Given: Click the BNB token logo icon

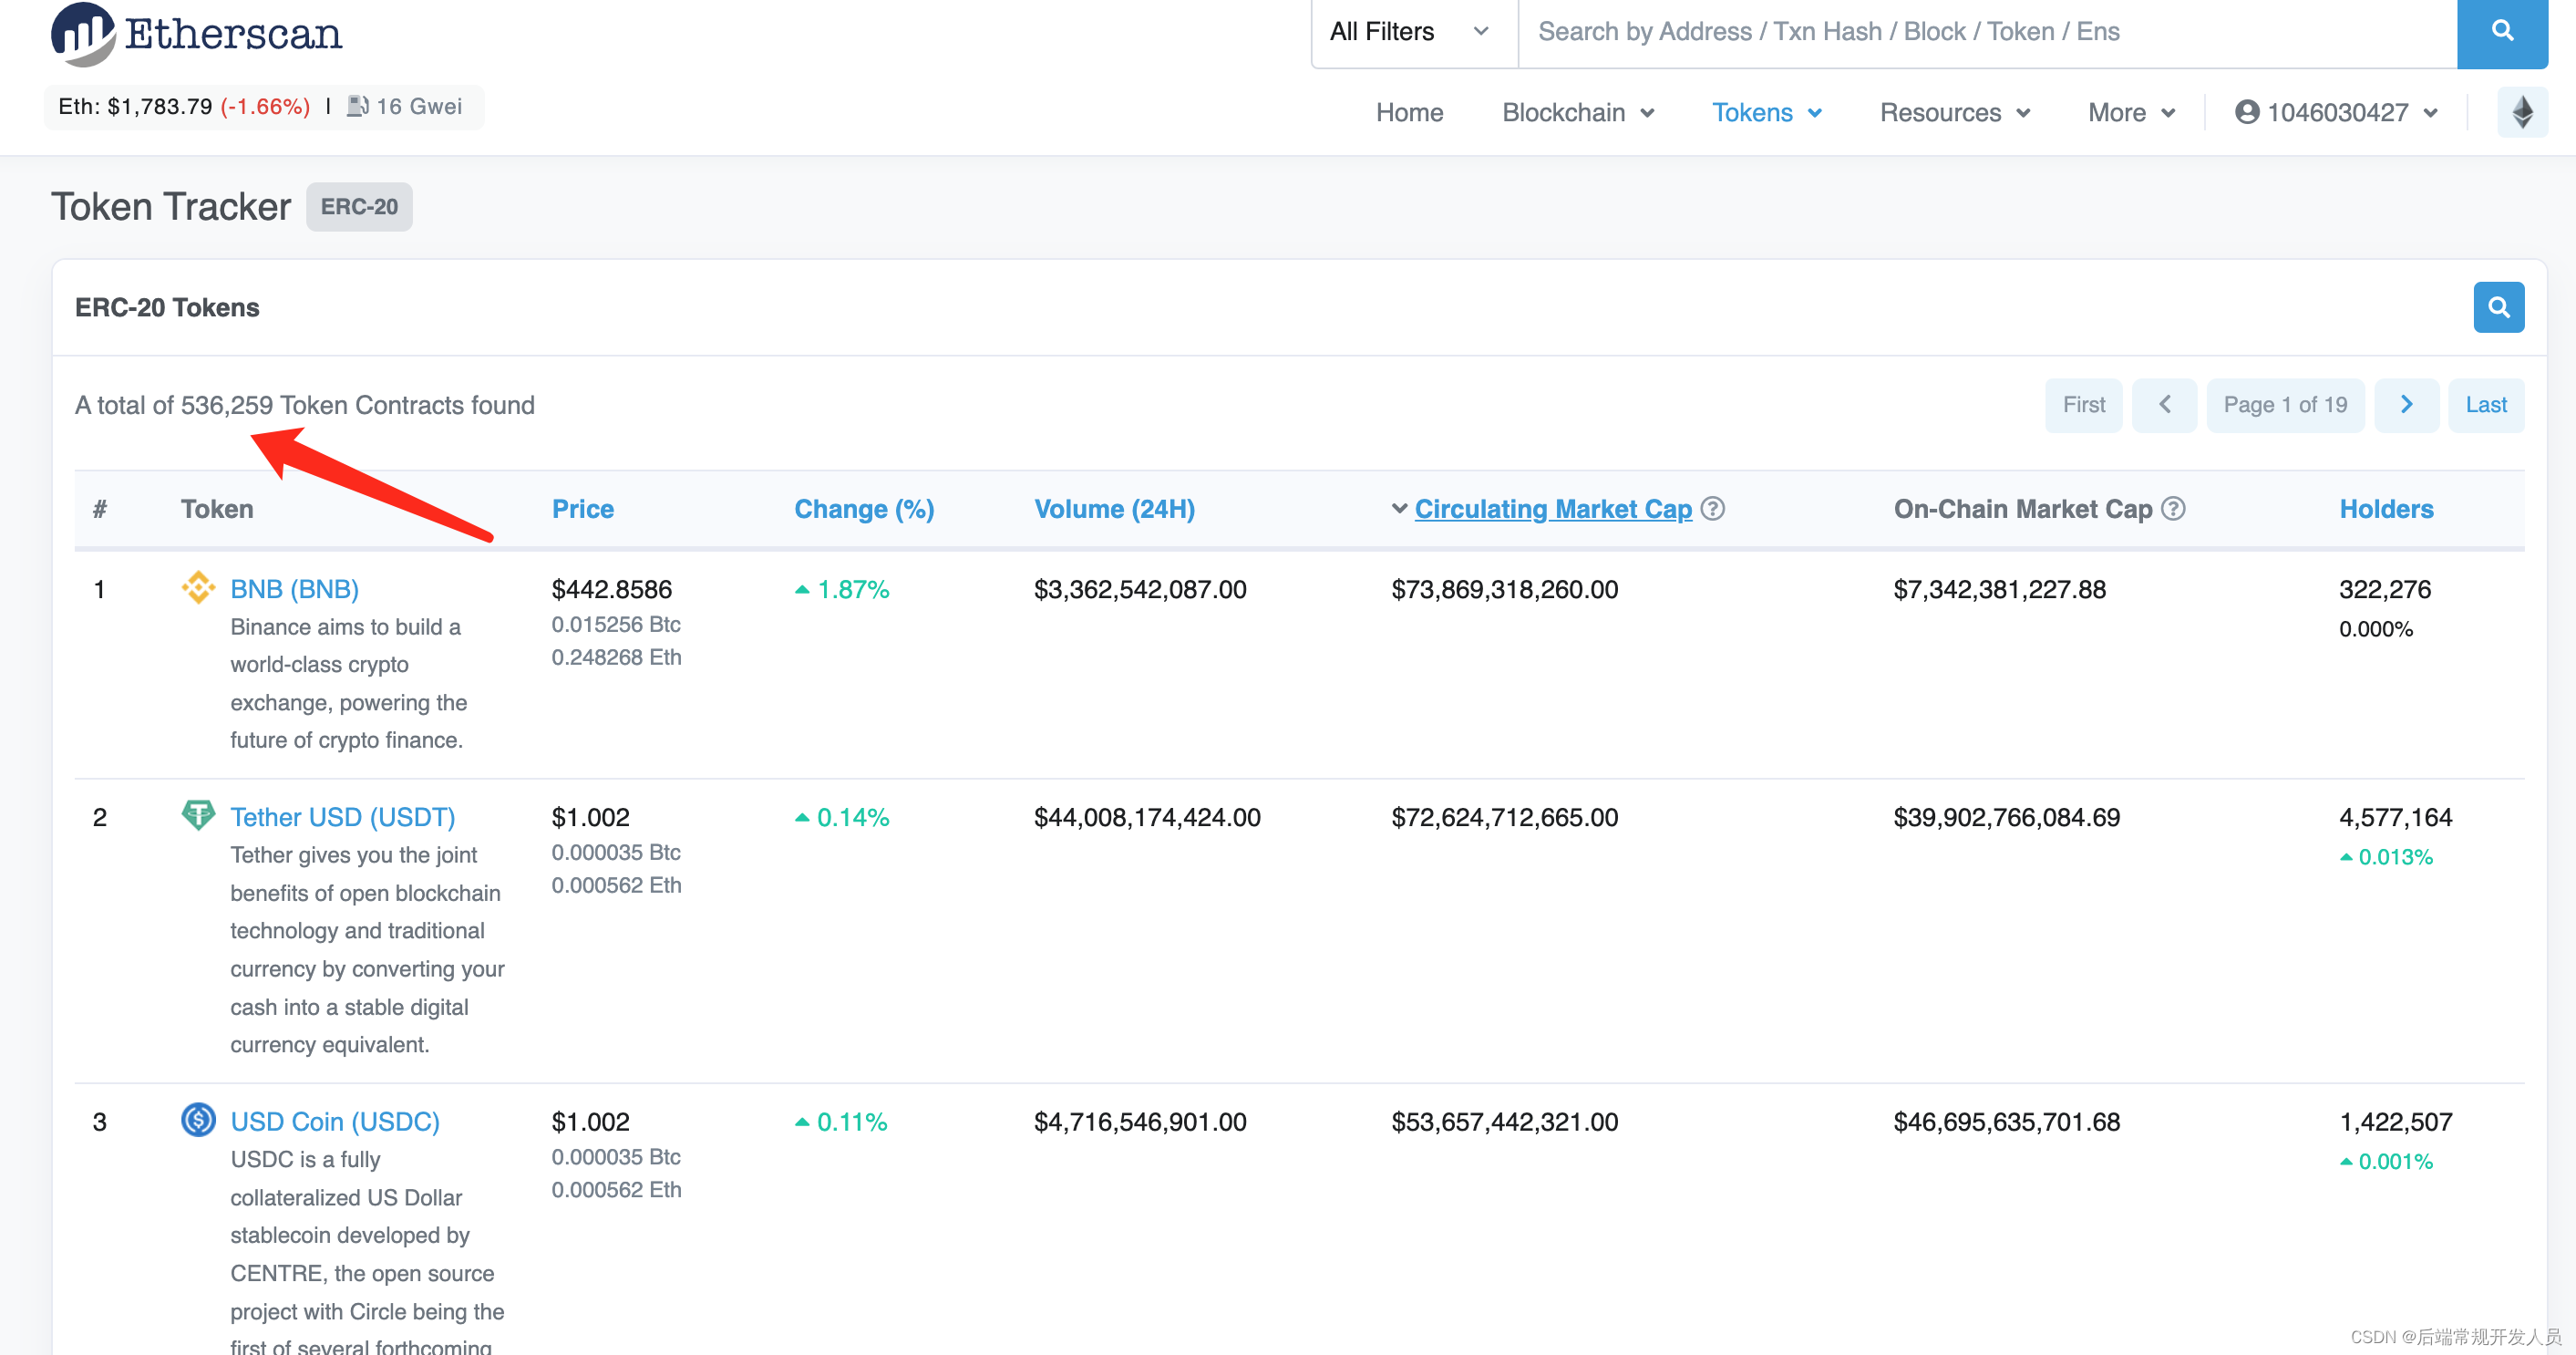Looking at the screenshot, I should tap(198, 588).
